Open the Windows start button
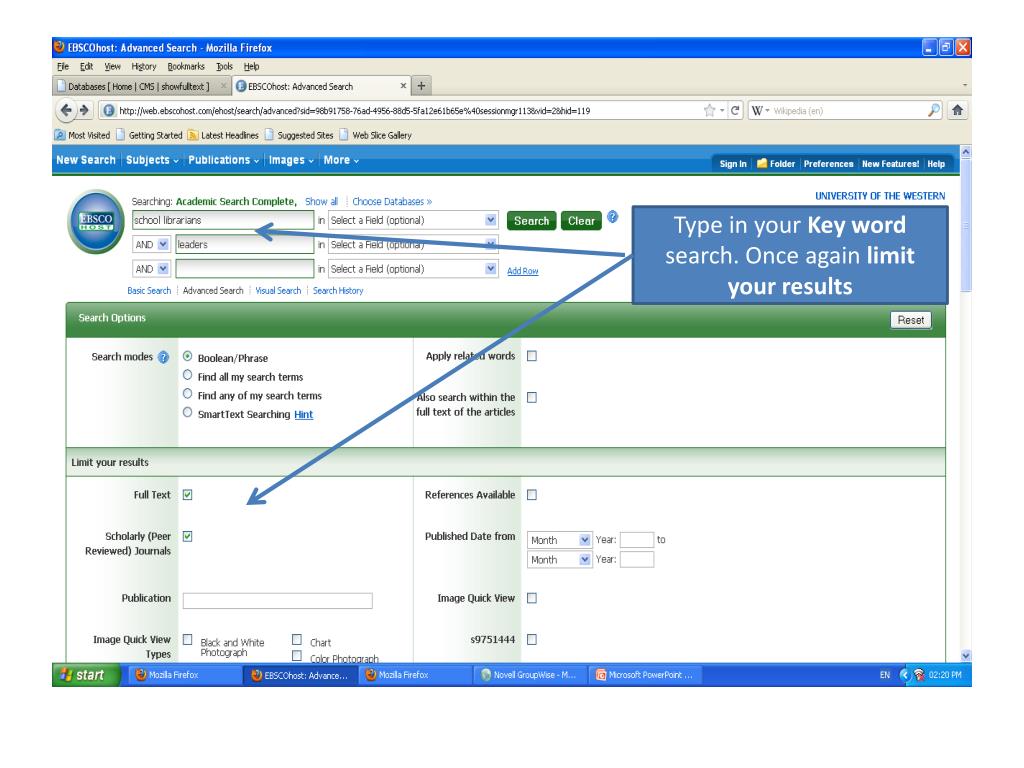 coord(86,675)
